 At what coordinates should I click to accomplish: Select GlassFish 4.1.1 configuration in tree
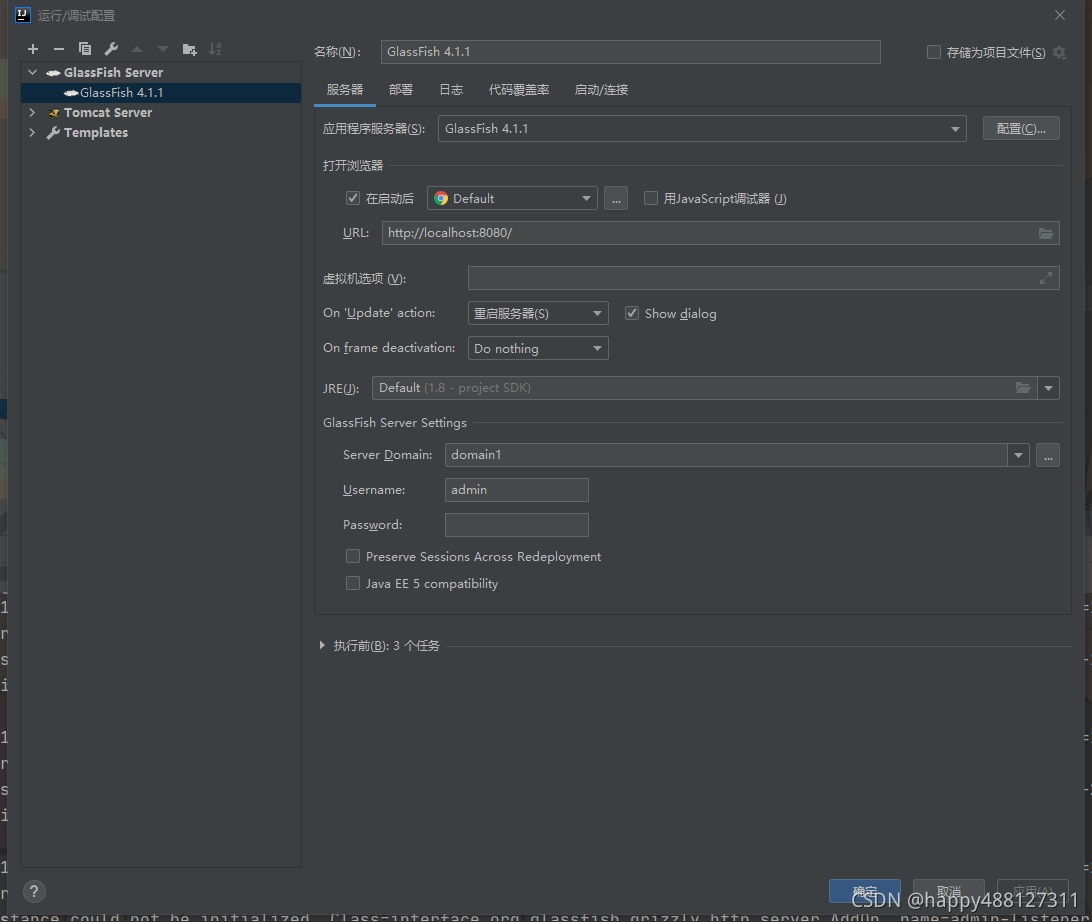[161, 93]
